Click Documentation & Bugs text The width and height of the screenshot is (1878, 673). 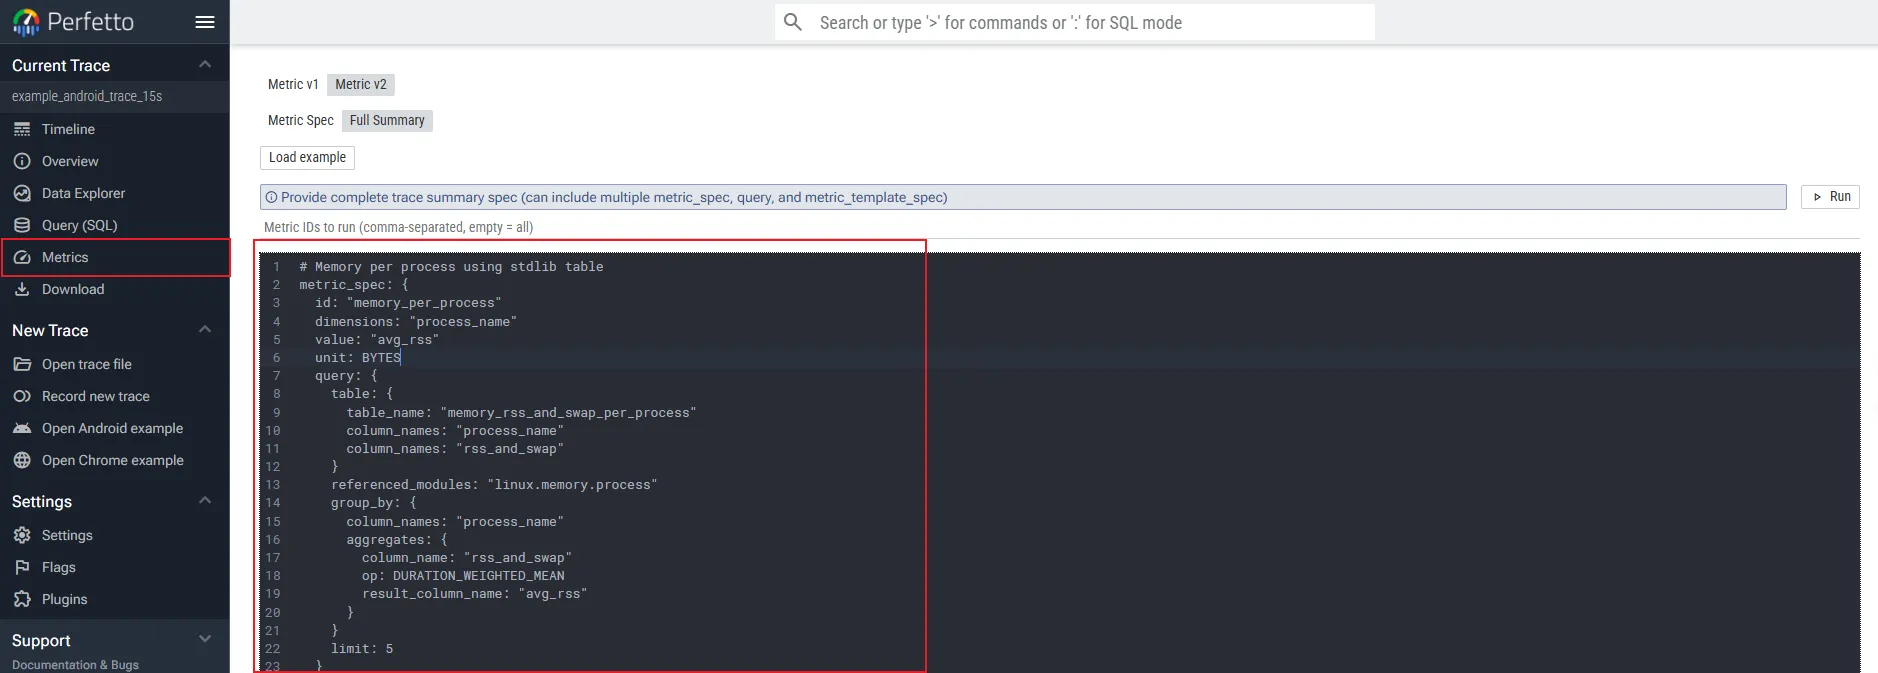point(75,665)
